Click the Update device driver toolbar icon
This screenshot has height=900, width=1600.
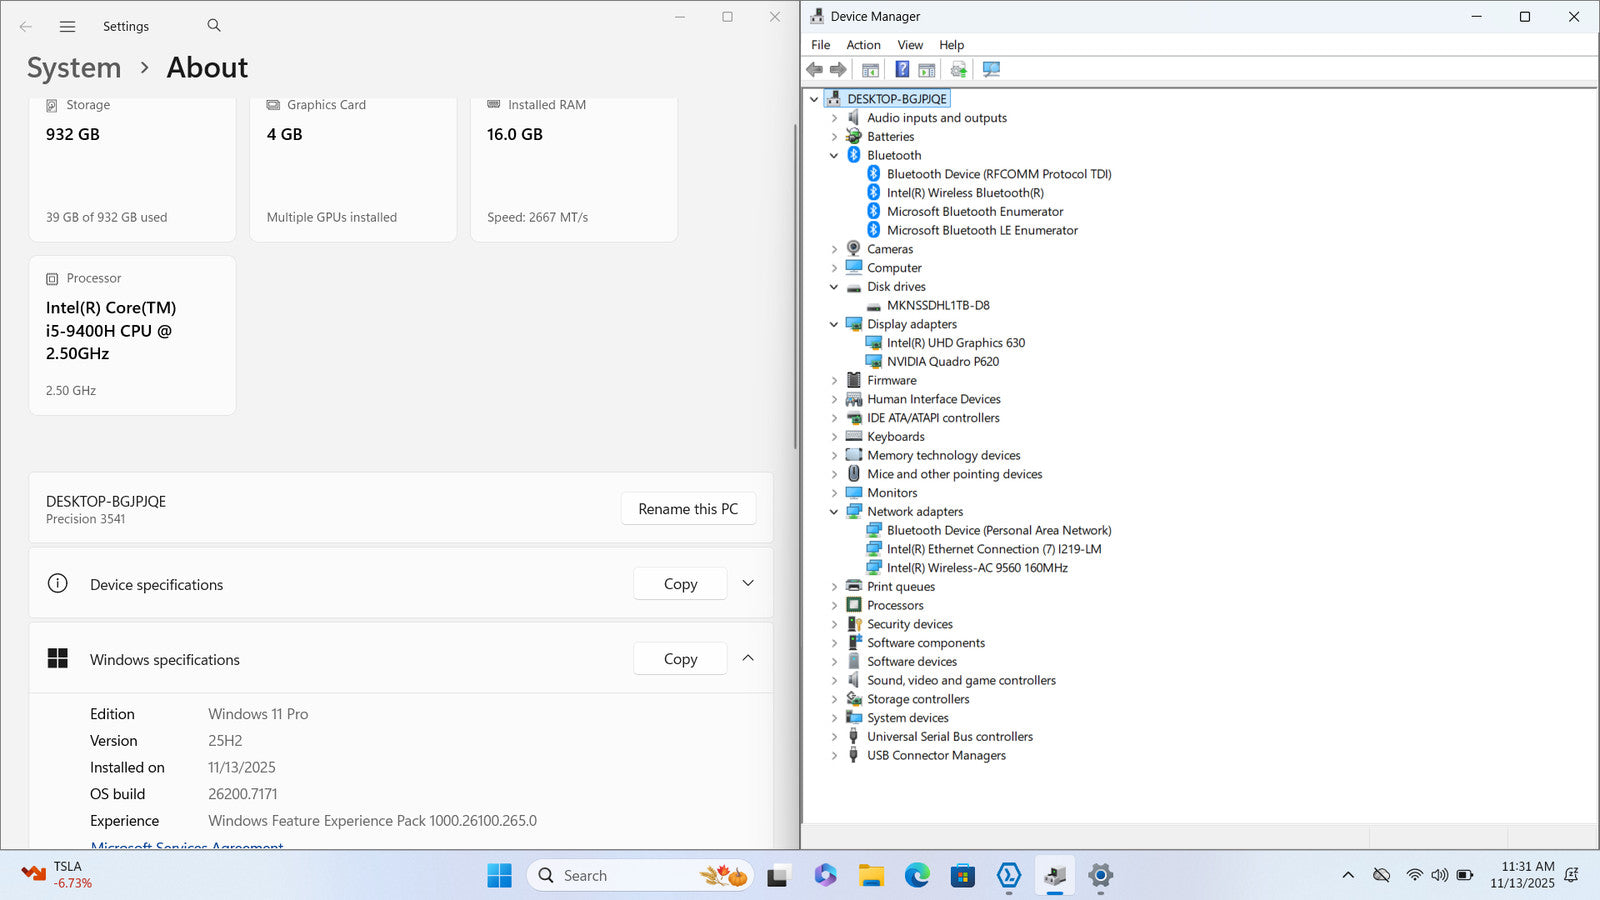tap(958, 69)
